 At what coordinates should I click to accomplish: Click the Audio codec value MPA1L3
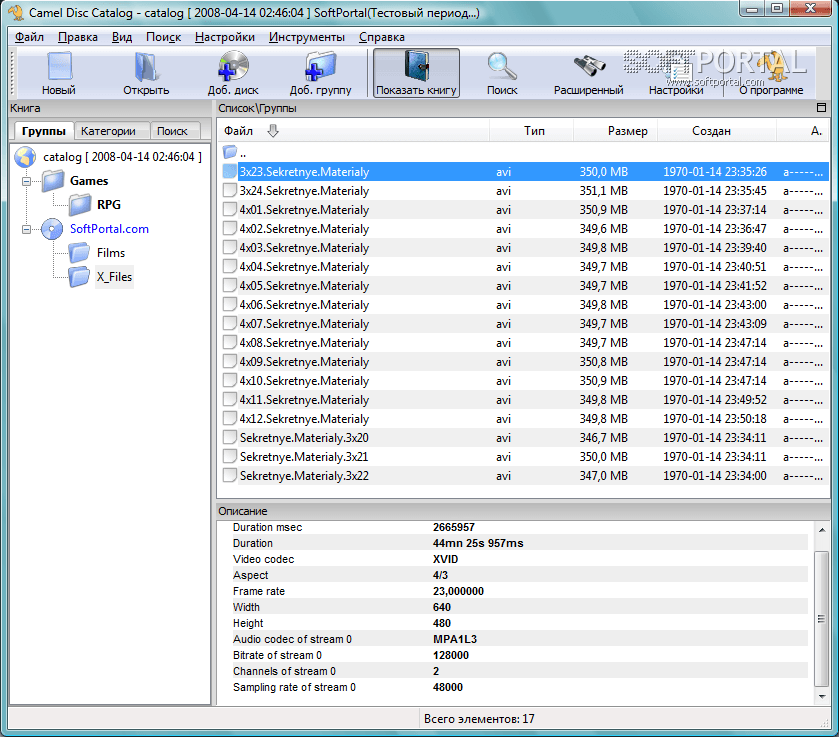454,639
